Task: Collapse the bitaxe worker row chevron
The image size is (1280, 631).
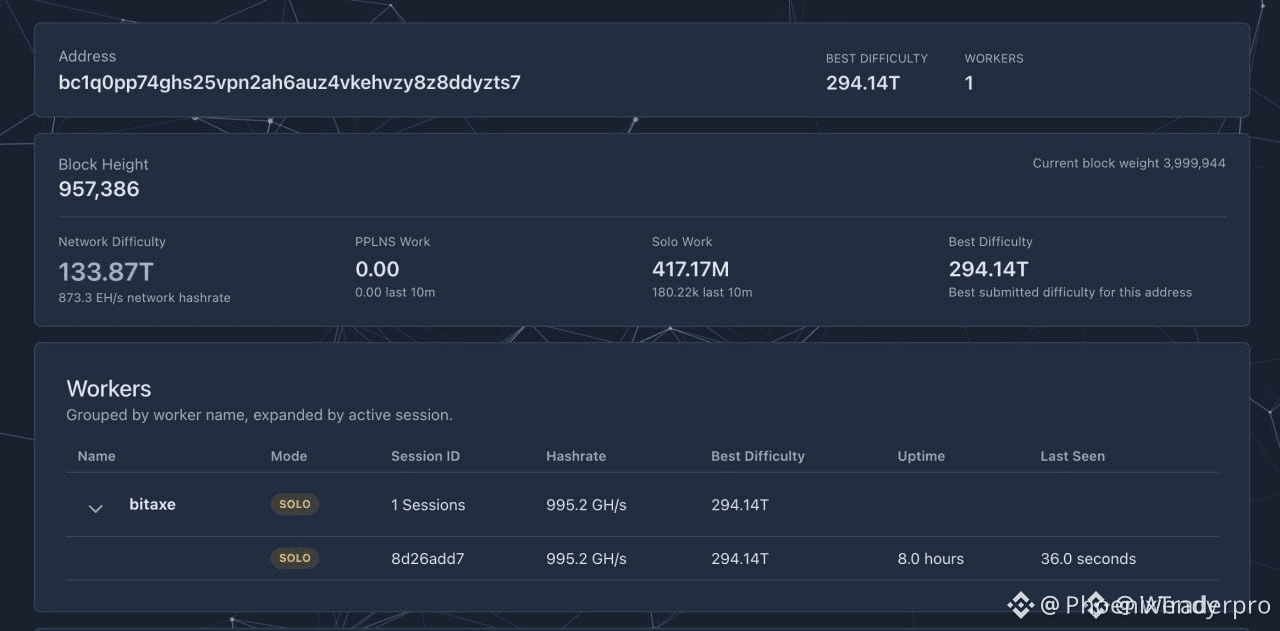Action: point(96,508)
